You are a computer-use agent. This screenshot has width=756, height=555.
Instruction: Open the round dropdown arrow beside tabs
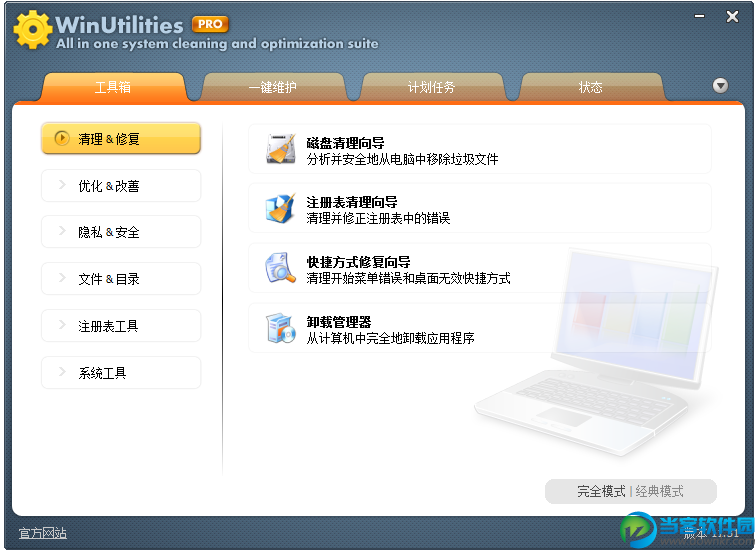coord(720,86)
